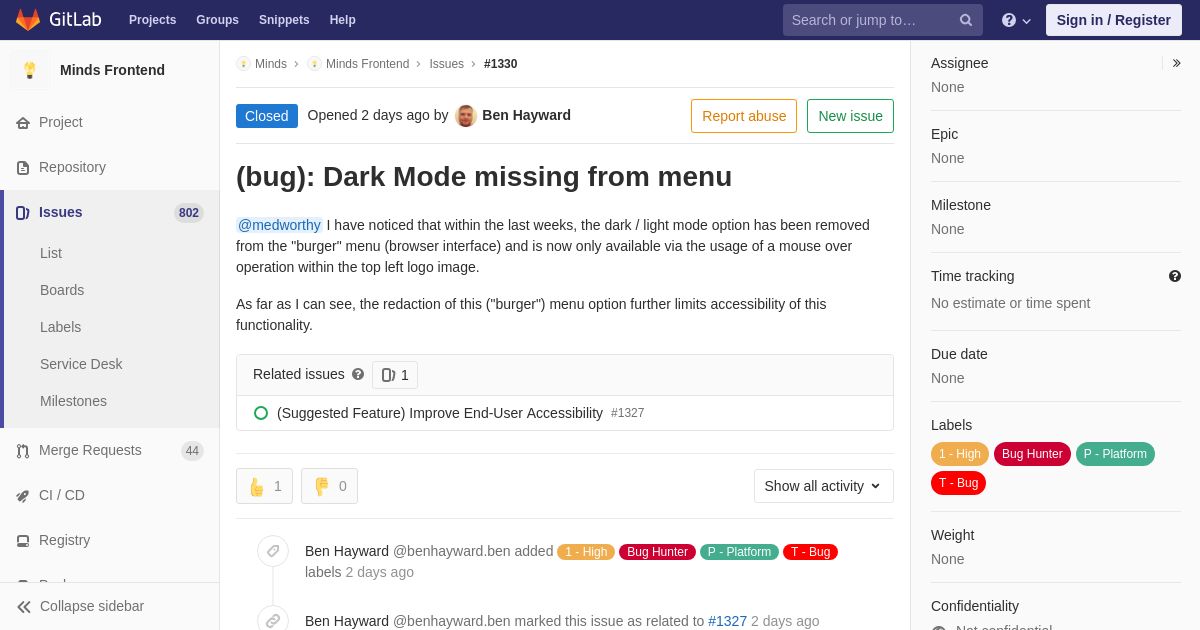
Task: Click Minds Frontend breadcrumb icon
Action: (314, 64)
